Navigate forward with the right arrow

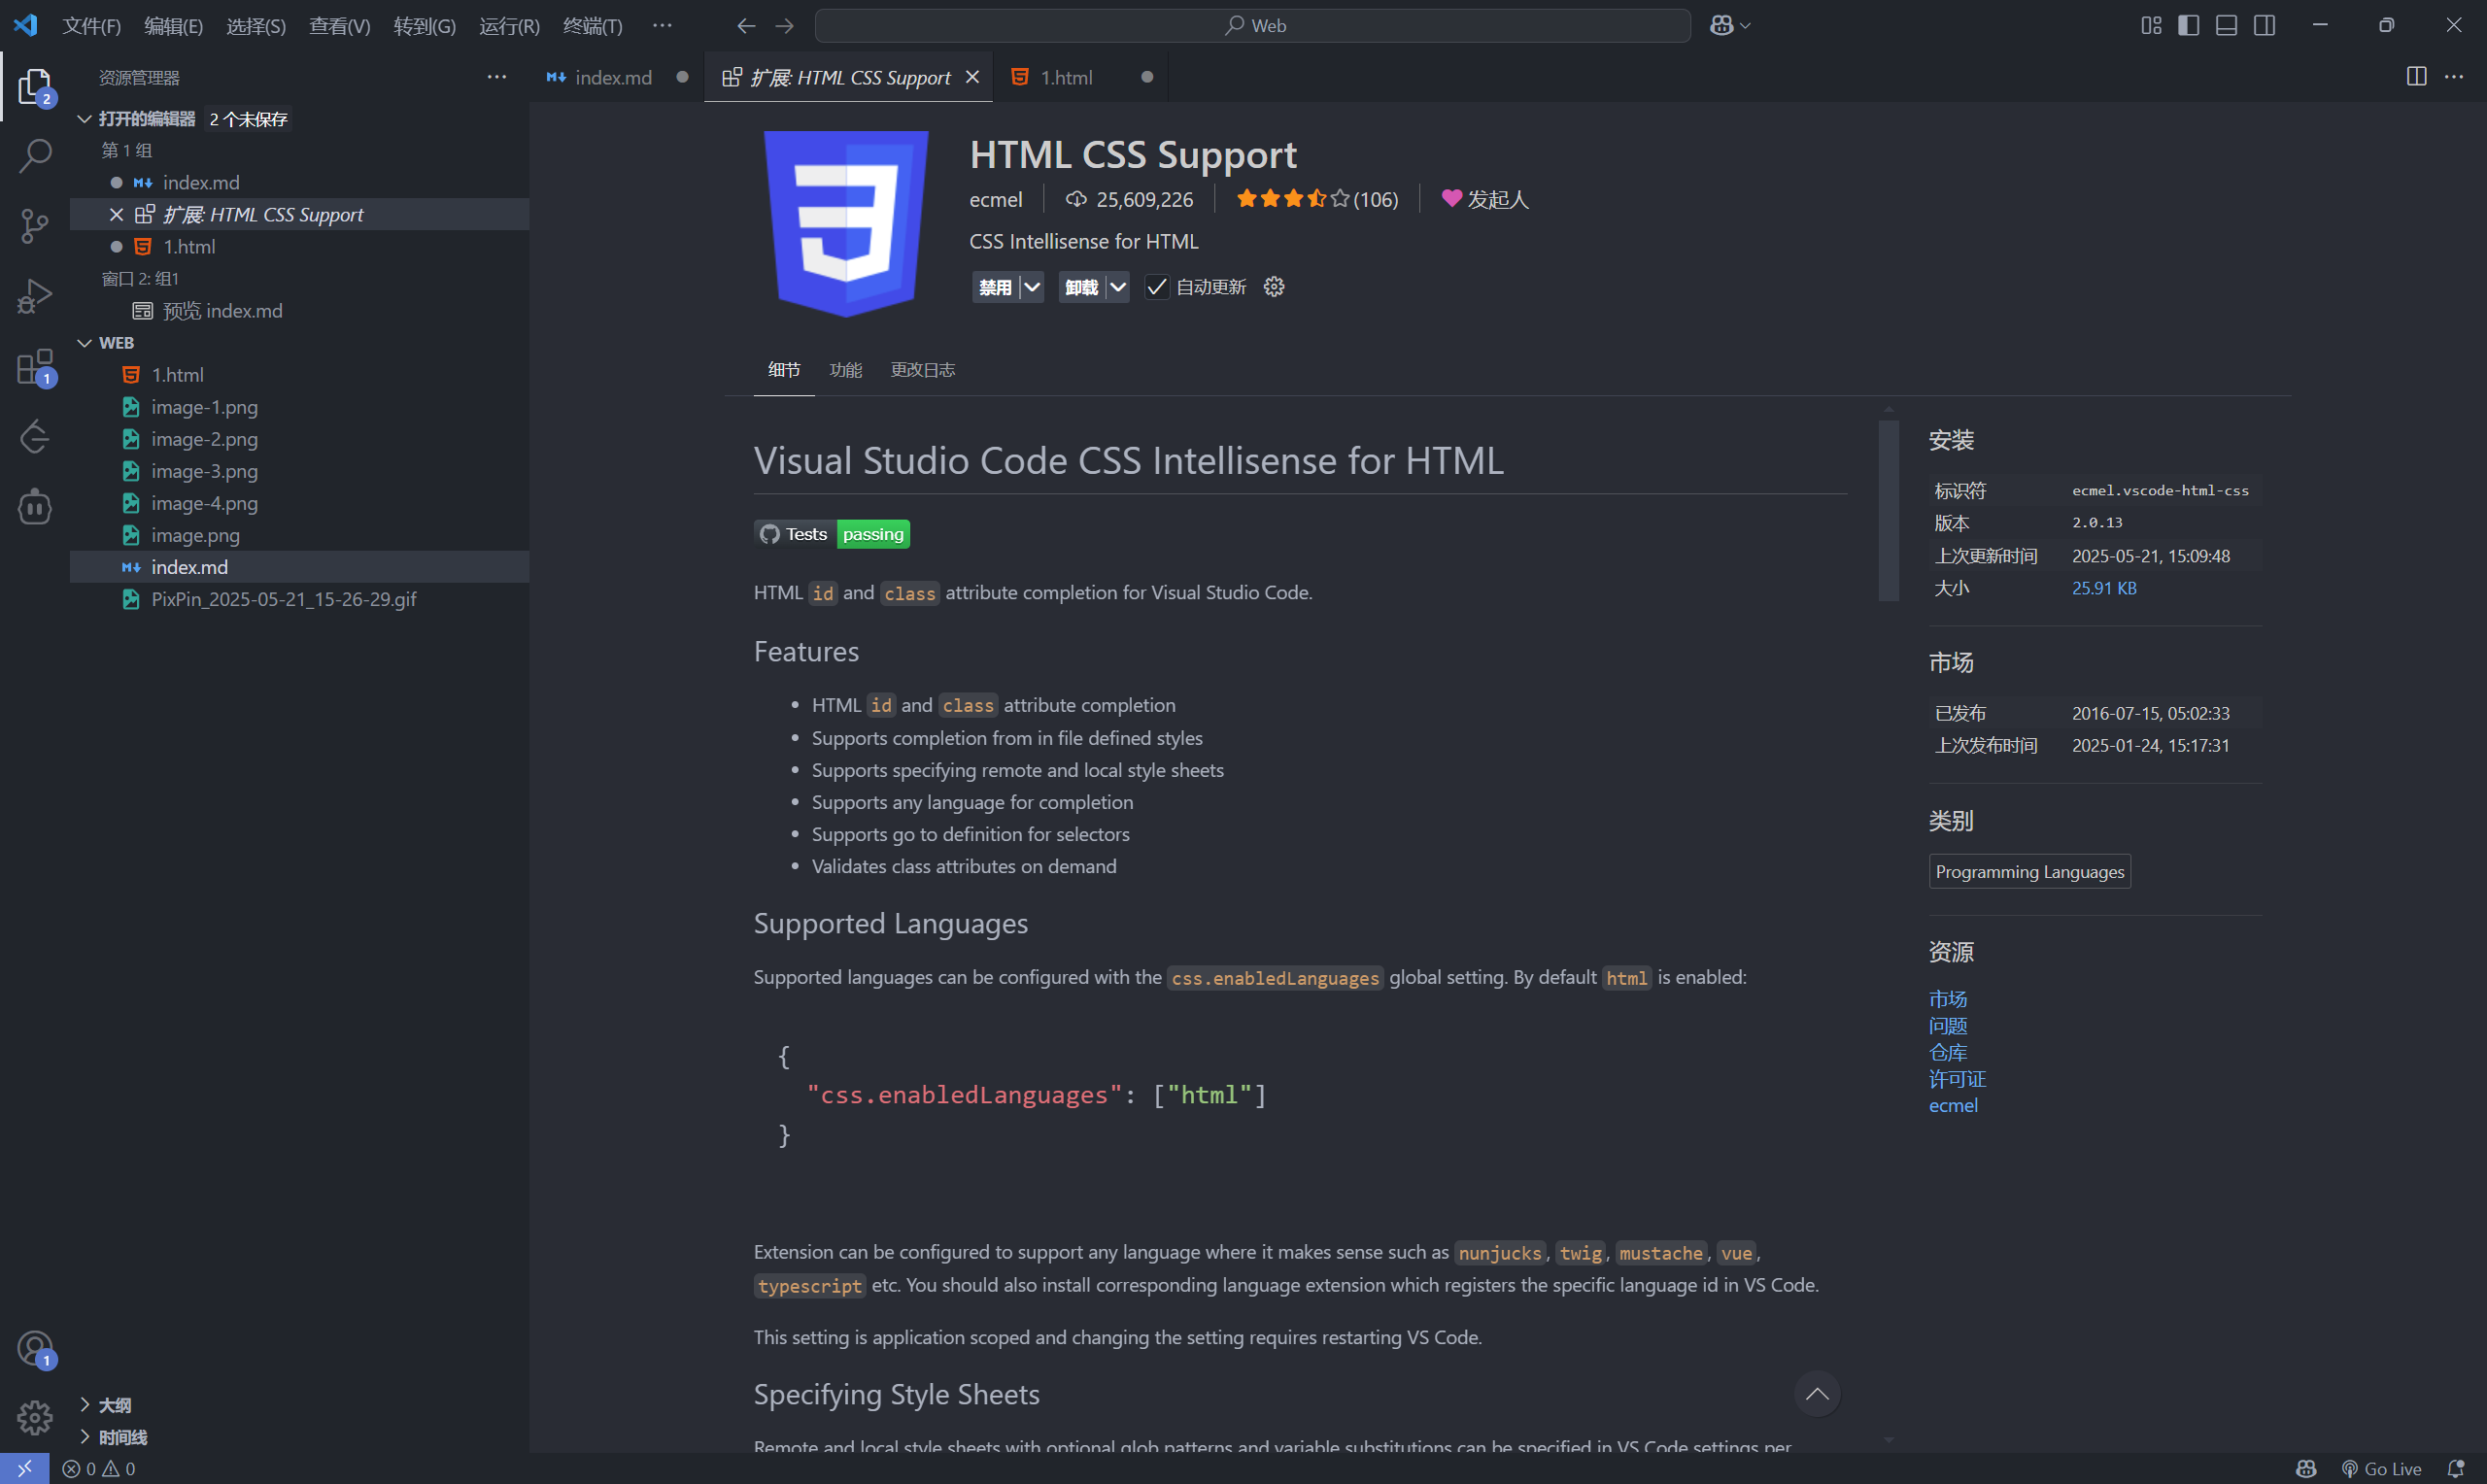[x=785, y=26]
